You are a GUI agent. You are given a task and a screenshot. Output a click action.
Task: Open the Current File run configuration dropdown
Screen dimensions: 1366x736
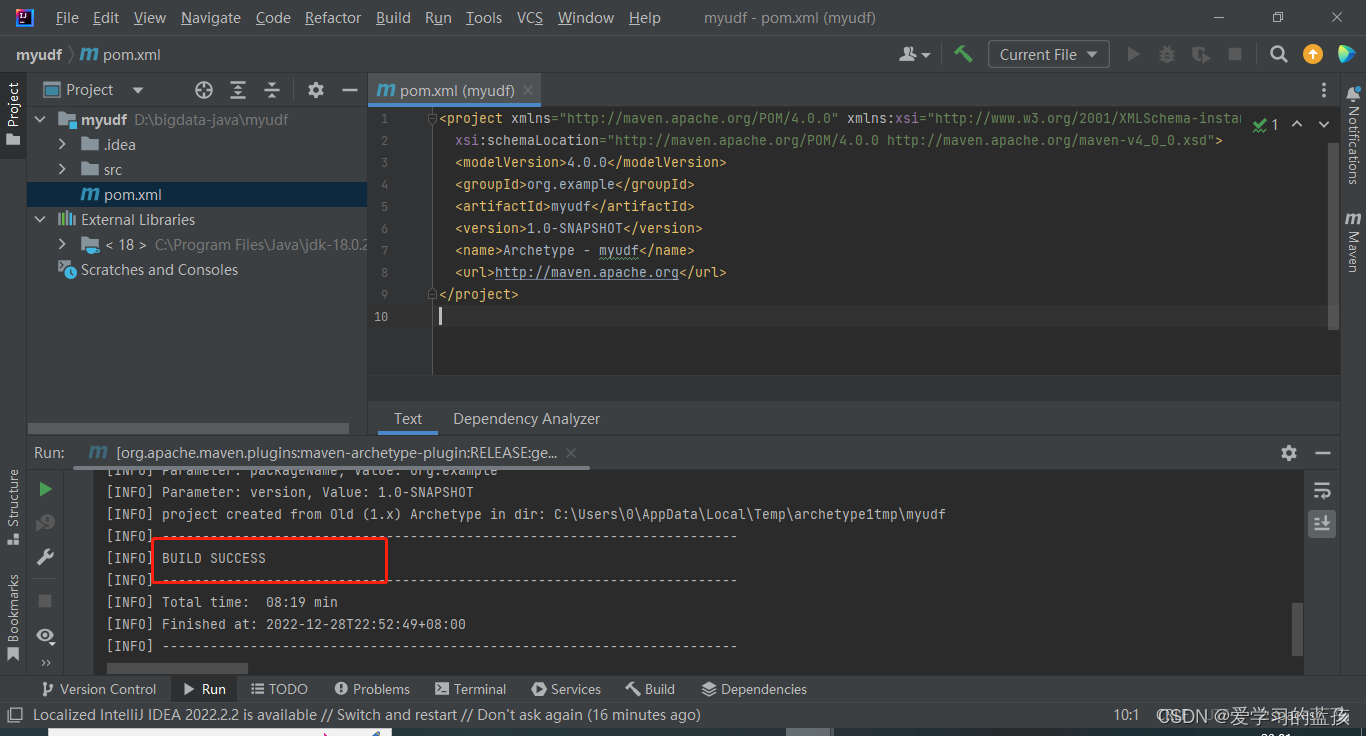(x=1048, y=54)
